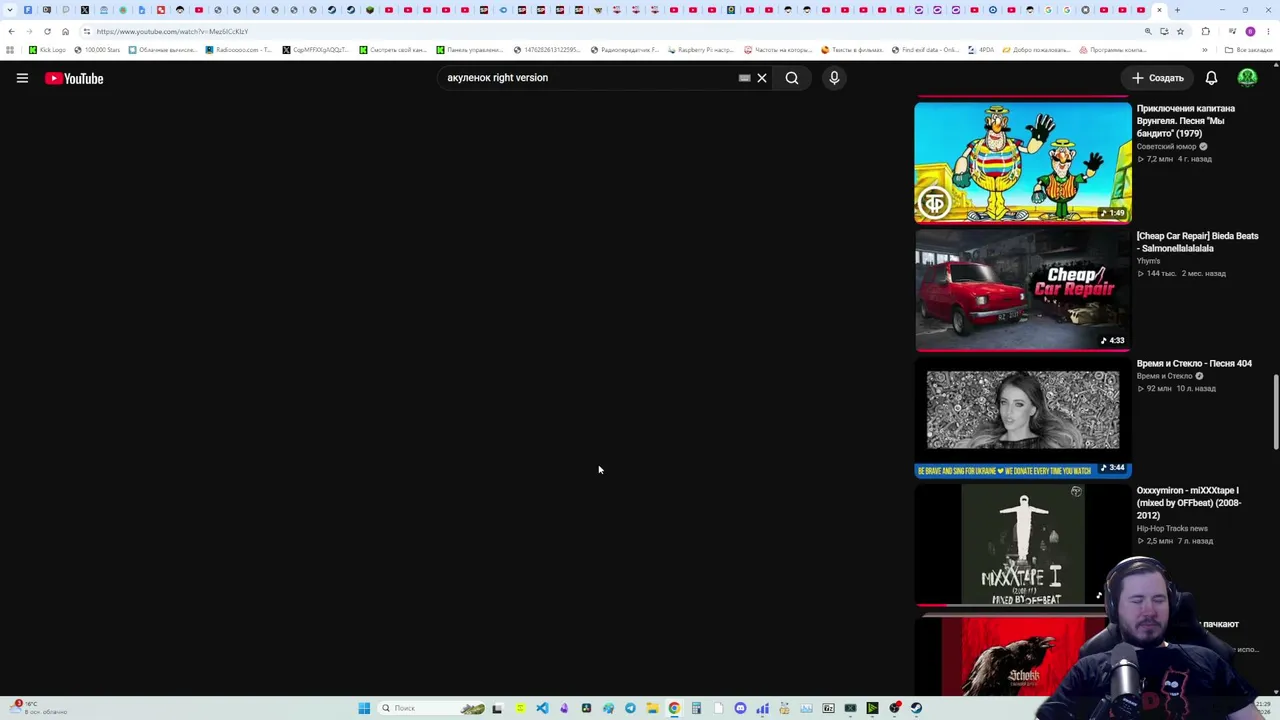Open '[Cheap Car Repair] Bieda Beats' title link
The image size is (1280, 720).
[1197, 242]
